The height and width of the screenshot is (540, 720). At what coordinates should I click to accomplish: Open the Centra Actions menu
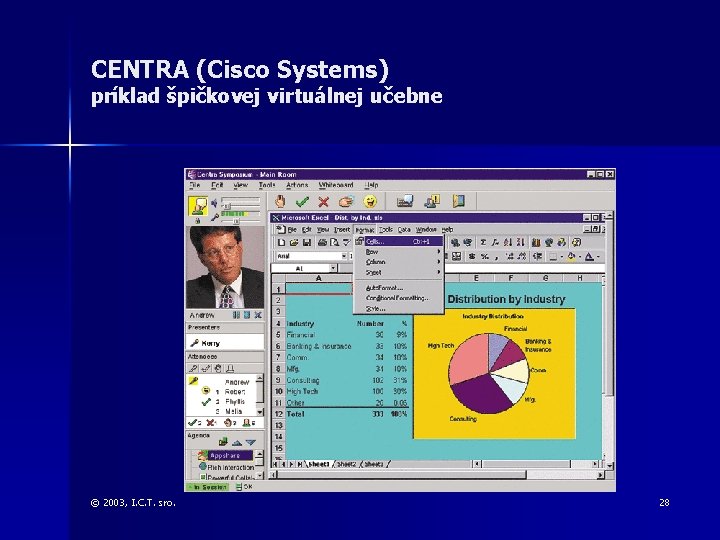click(x=297, y=185)
